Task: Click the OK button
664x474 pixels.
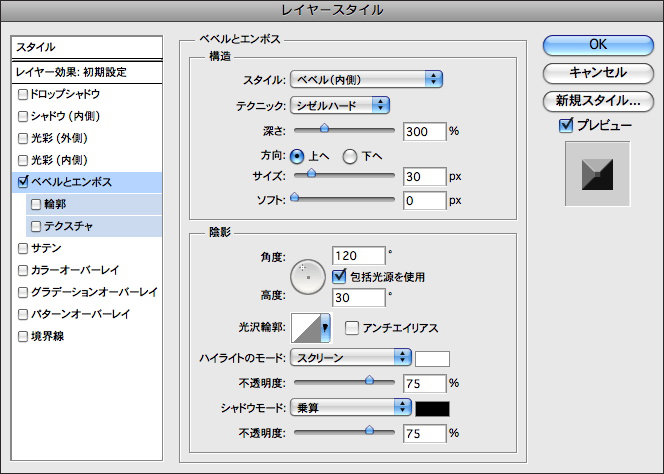Action: (x=597, y=44)
